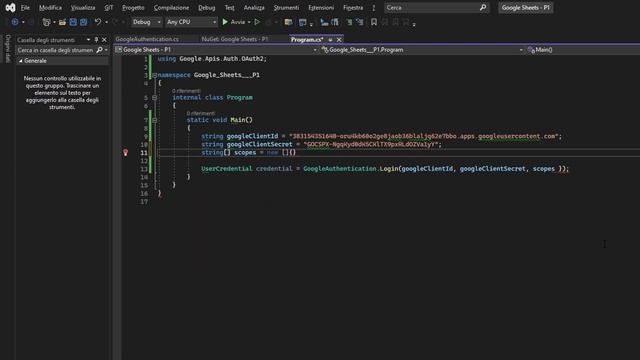This screenshot has height=360, width=640.
Task: Collapse the namespace Google_Sheets___P1 block
Action: point(155,75)
